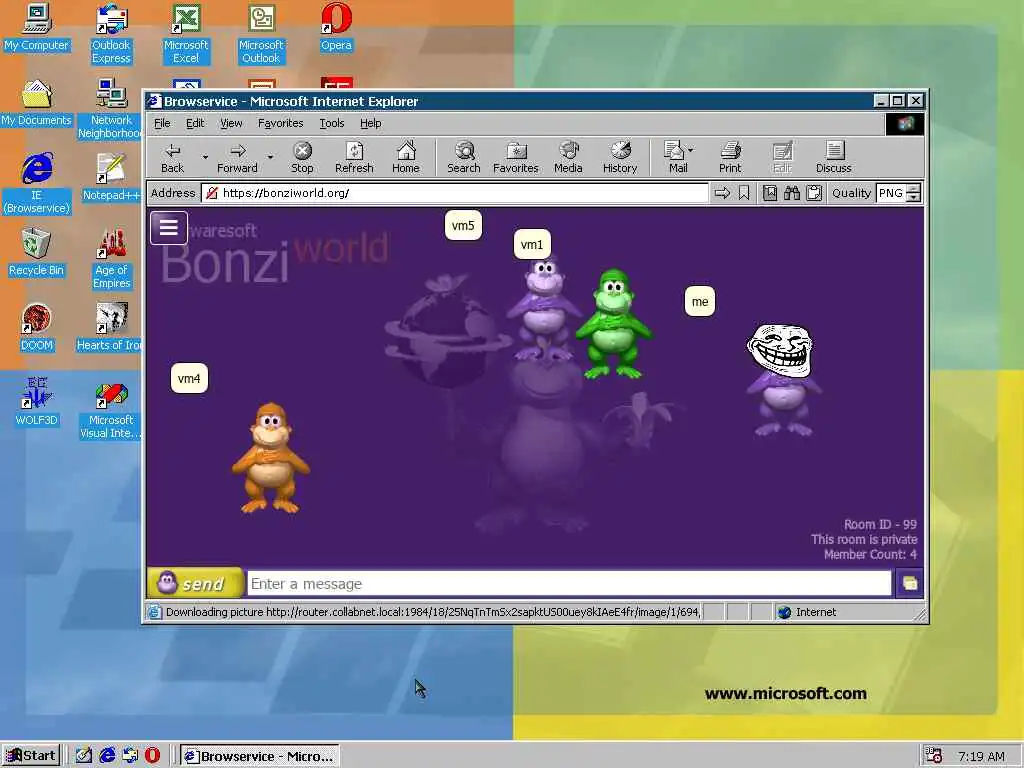Open the View menu
The height and width of the screenshot is (768, 1024).
pyautogui.click(x=231, y=123)
